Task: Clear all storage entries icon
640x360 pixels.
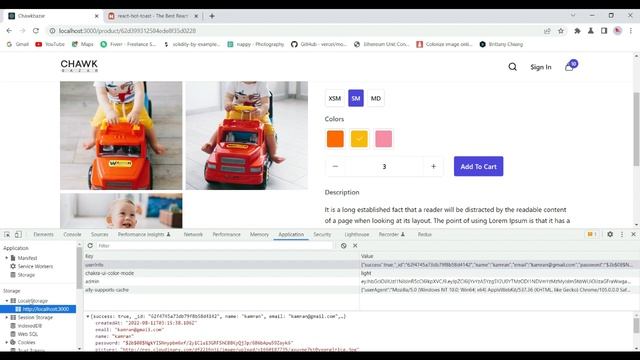Action: click(x=344, y=246)
